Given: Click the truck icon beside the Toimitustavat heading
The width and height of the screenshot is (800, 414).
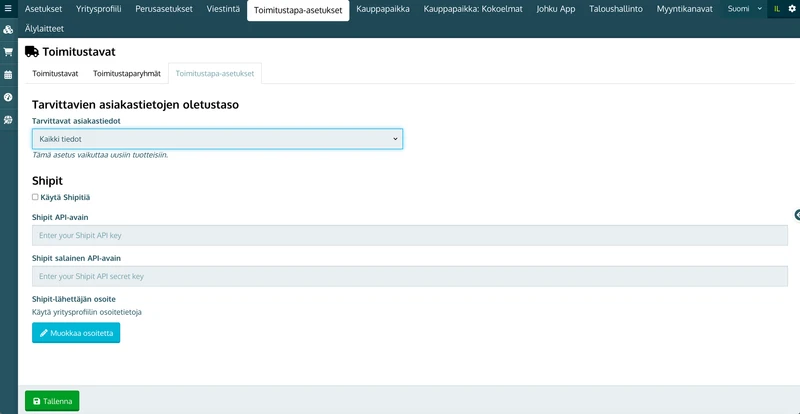Looking at the screenshot, I should pyautogui.click(x=32, y=52).
